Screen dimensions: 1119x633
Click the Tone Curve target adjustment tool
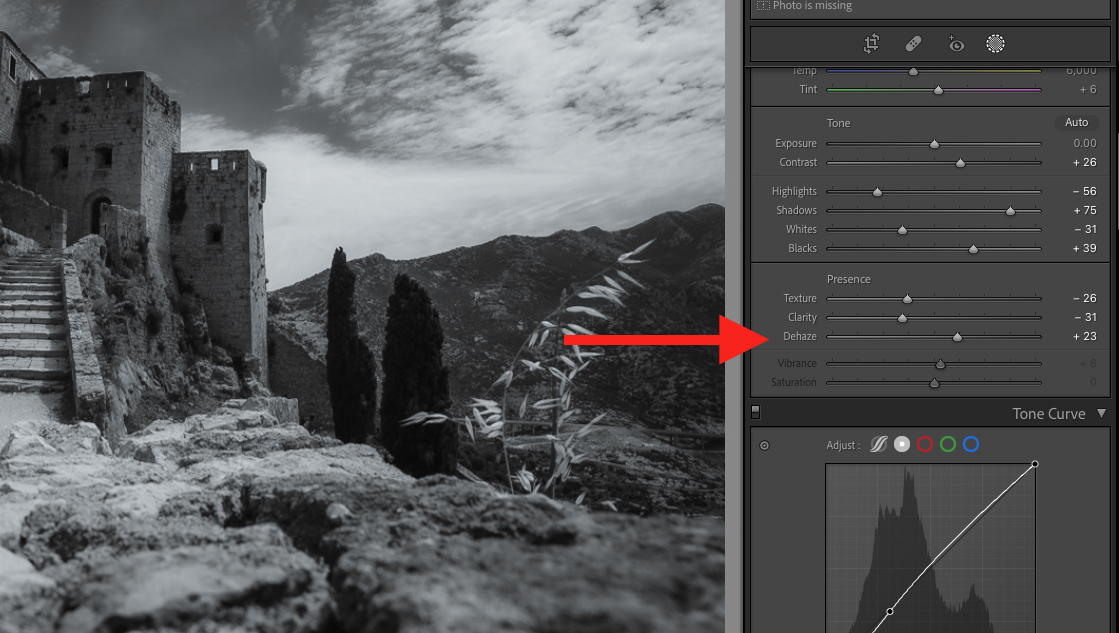coord(764,445)
